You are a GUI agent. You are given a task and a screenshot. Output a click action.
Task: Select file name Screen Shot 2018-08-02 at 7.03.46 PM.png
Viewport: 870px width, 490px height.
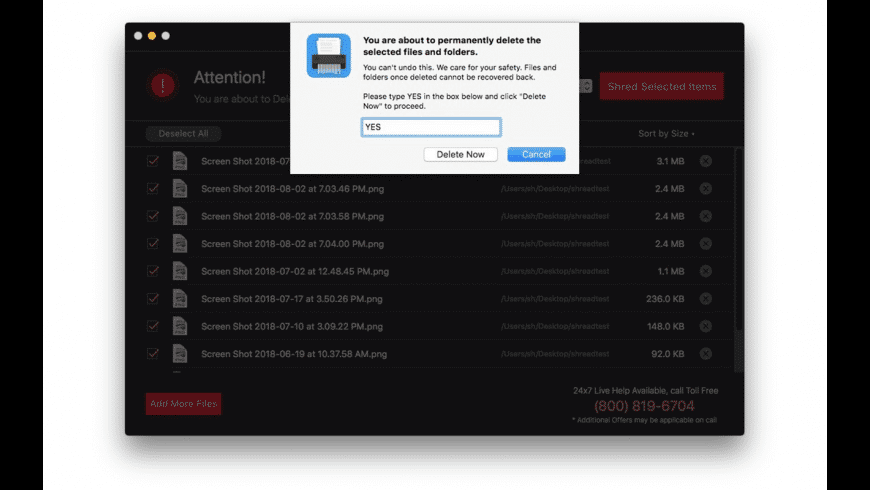(x=292, y=189)
